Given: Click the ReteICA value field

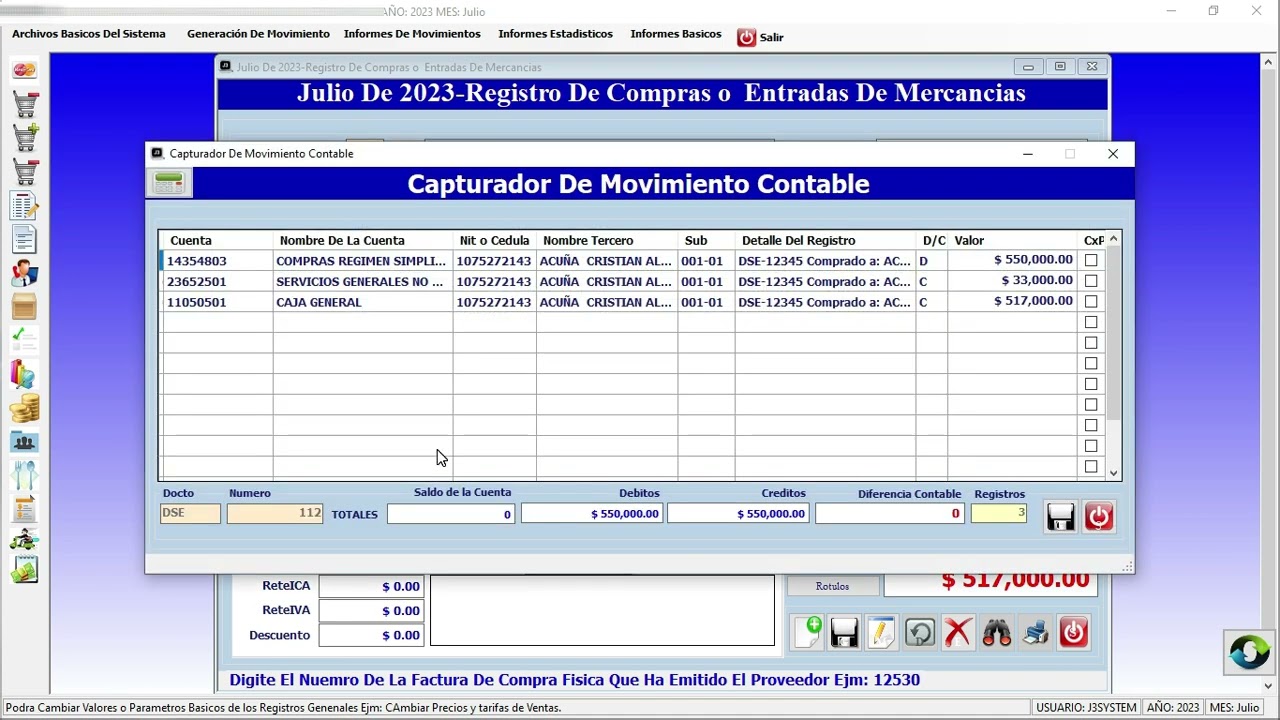Looking at the screenshot, I should pyautogui.click(x=371, y=586).
